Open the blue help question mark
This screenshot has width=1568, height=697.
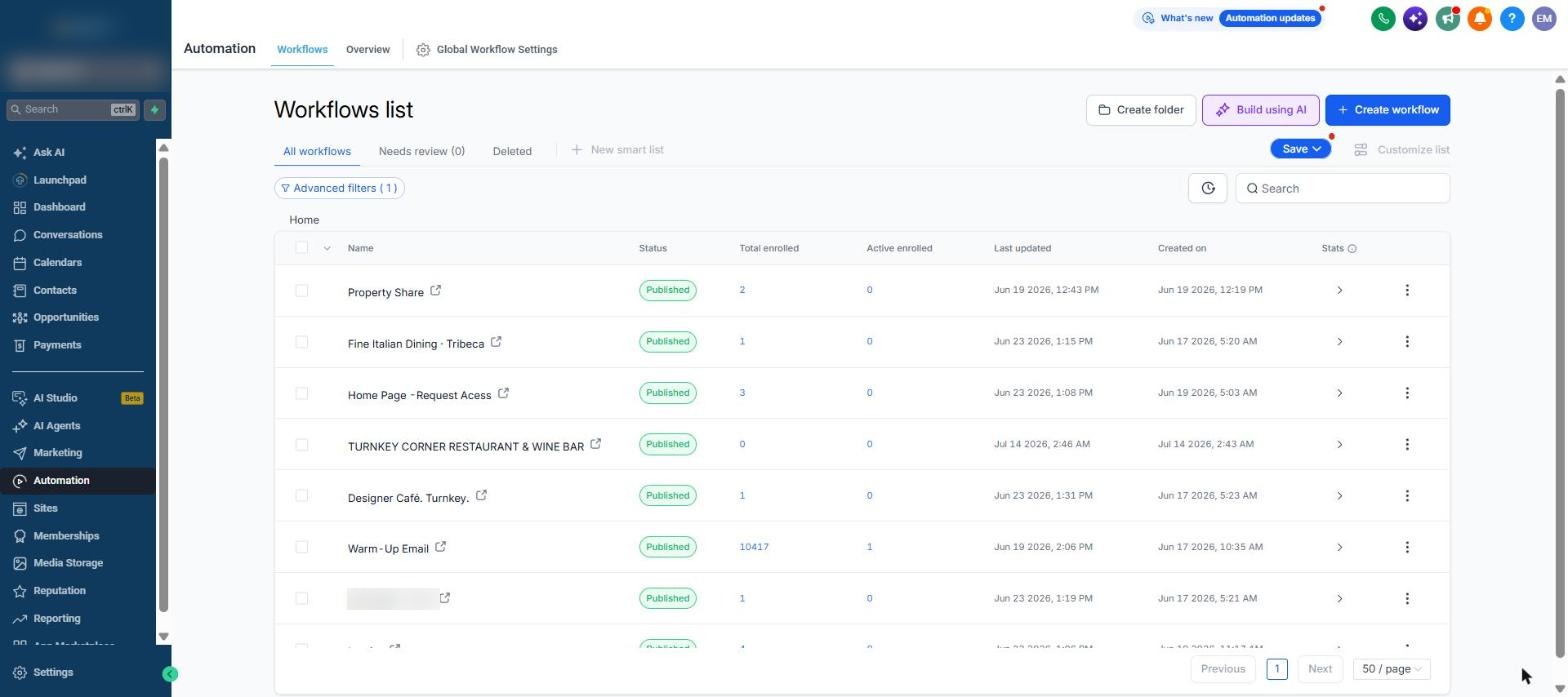[1512, 18]
